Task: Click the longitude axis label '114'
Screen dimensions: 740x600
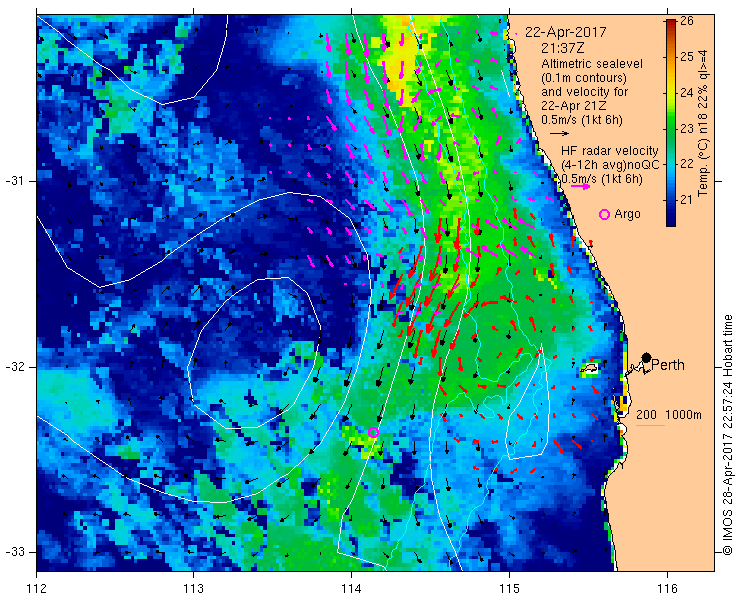Action: click(x=351, y=589)
